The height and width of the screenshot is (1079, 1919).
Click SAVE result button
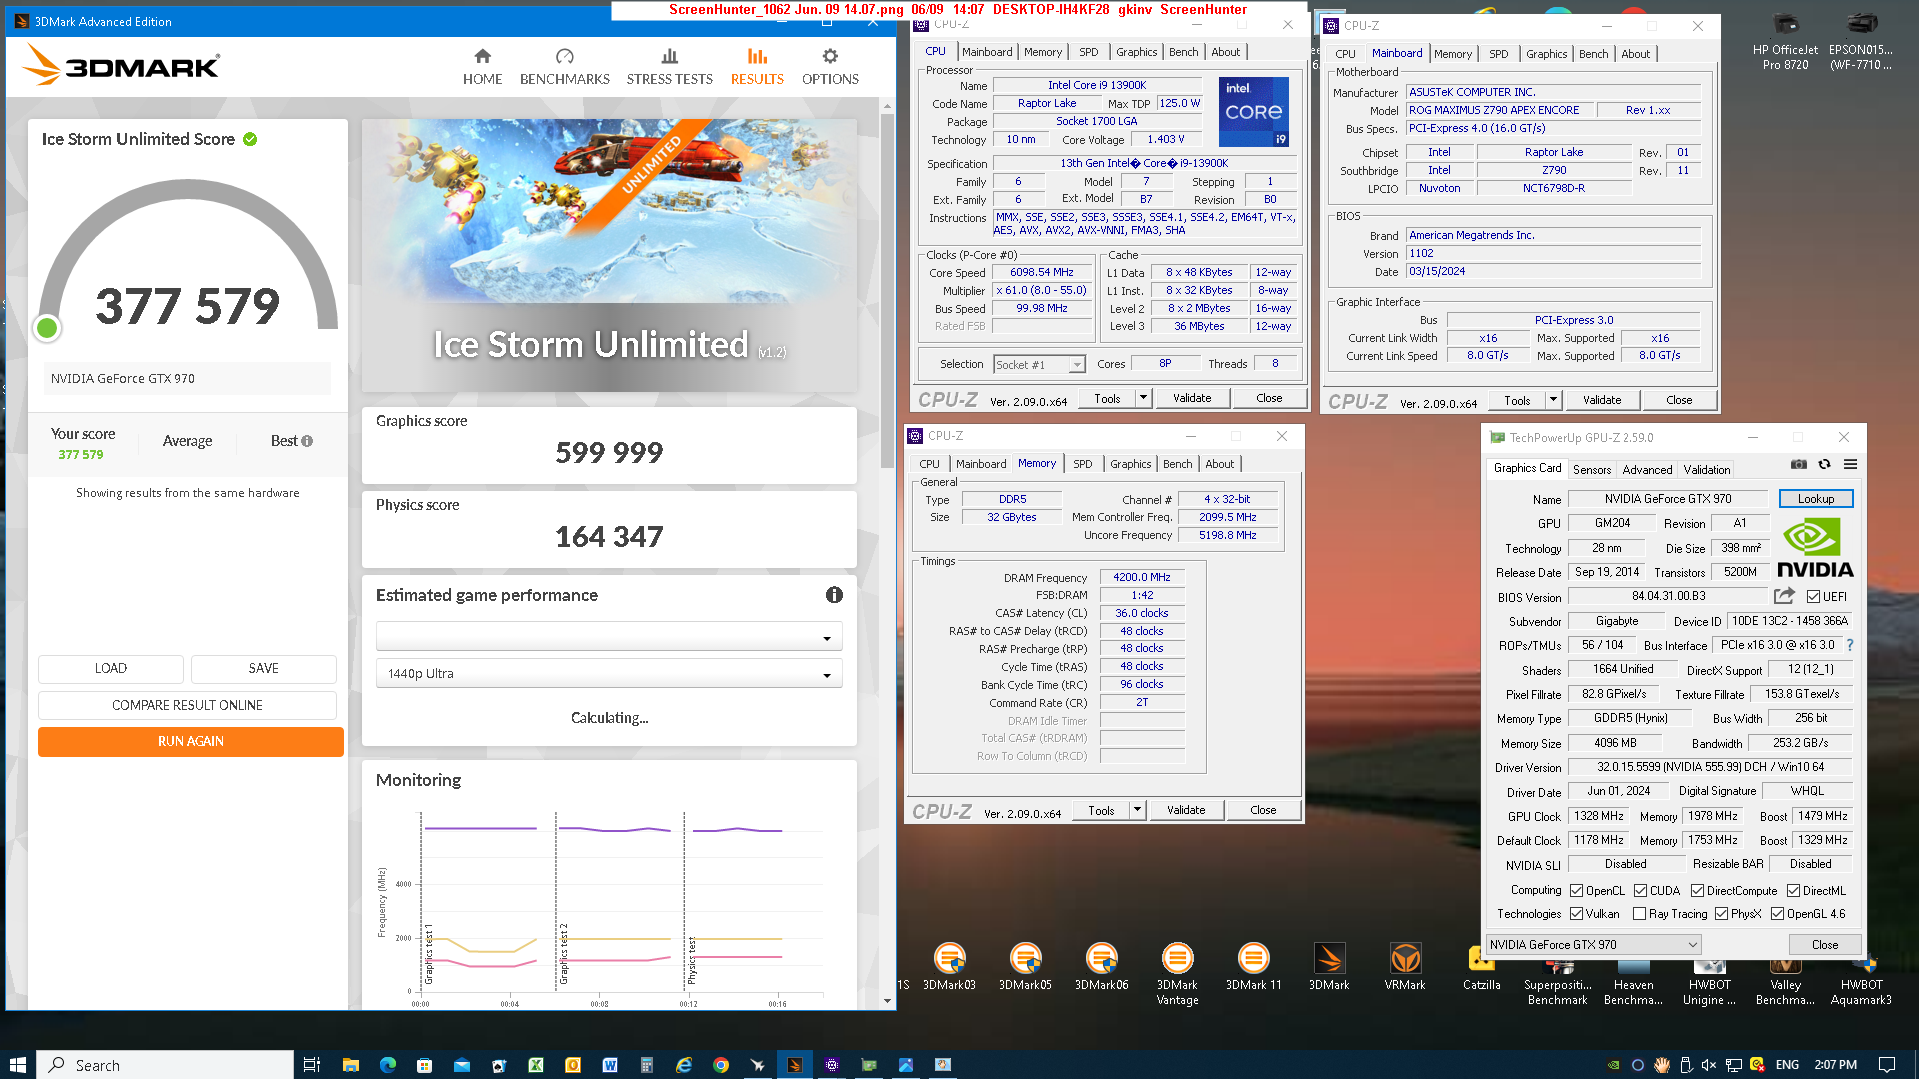pos(263,668)
